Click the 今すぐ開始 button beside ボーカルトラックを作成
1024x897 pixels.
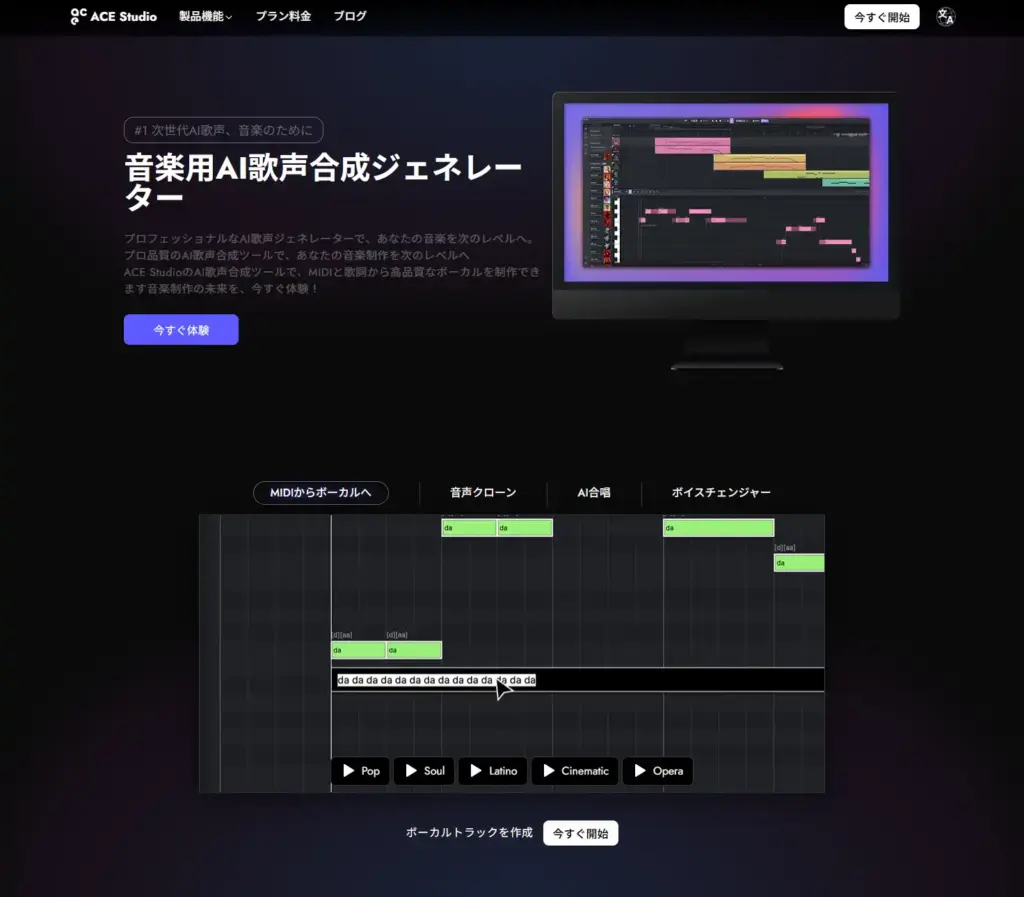581,833
